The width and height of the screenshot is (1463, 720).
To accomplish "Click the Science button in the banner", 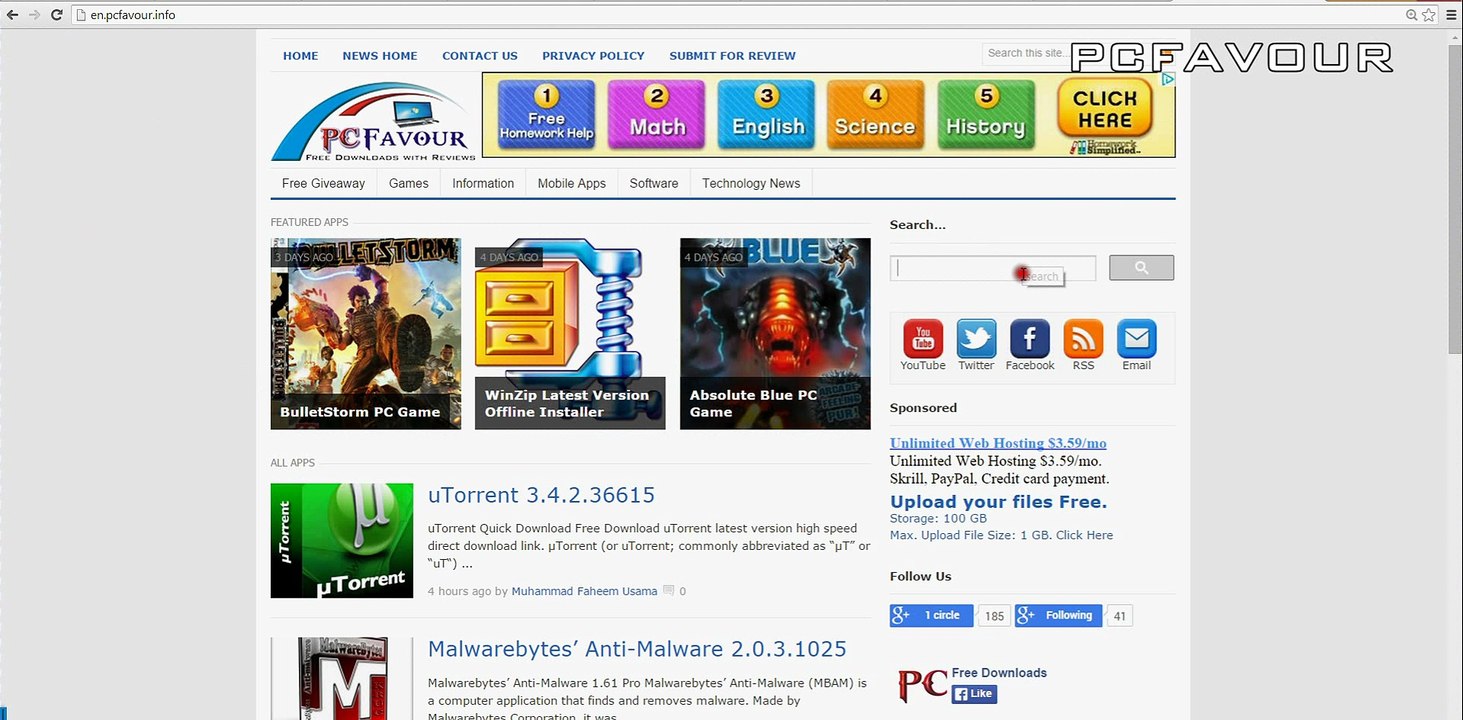I will point(875,115).
